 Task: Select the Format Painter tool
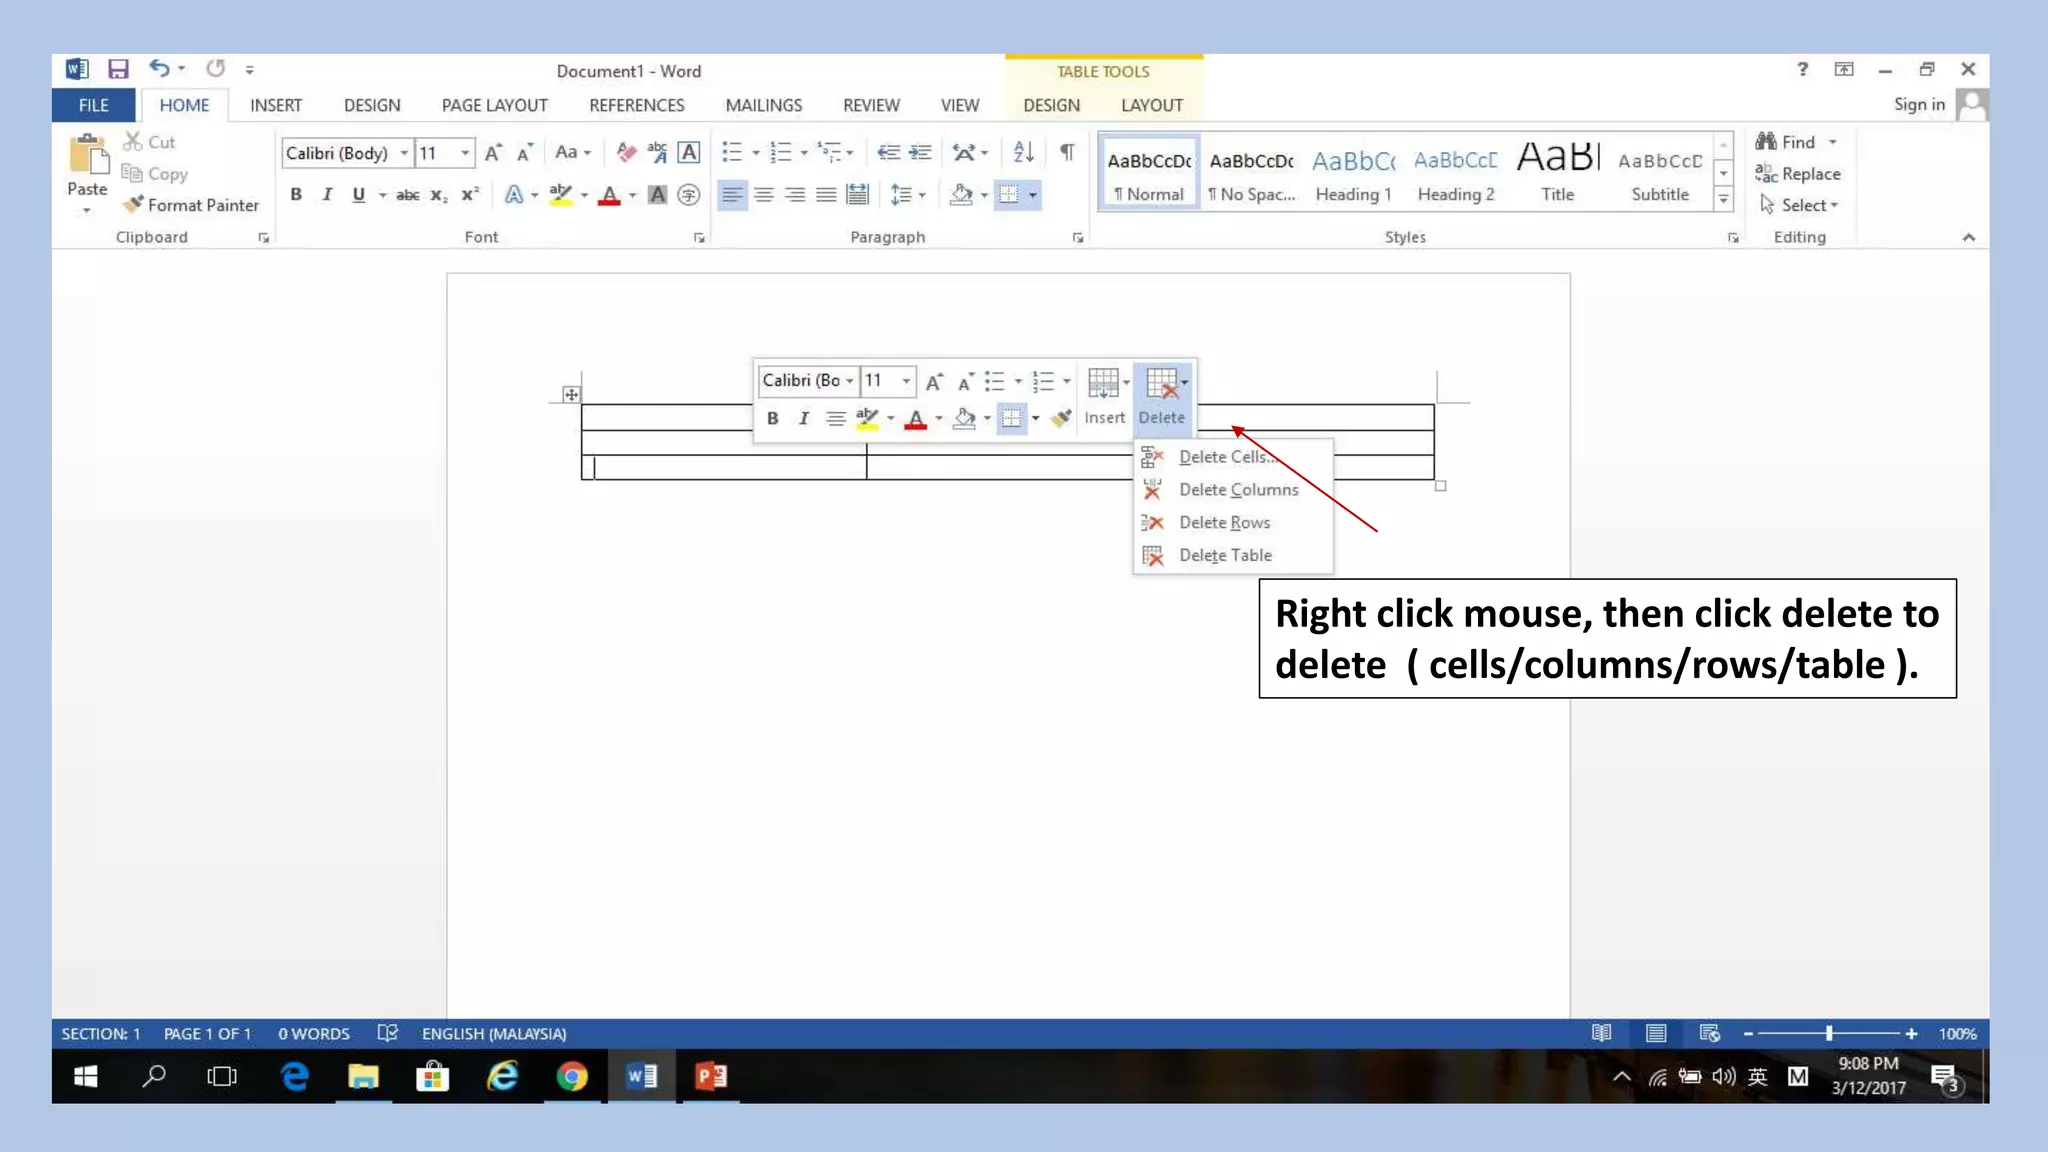tap(190, 205)
